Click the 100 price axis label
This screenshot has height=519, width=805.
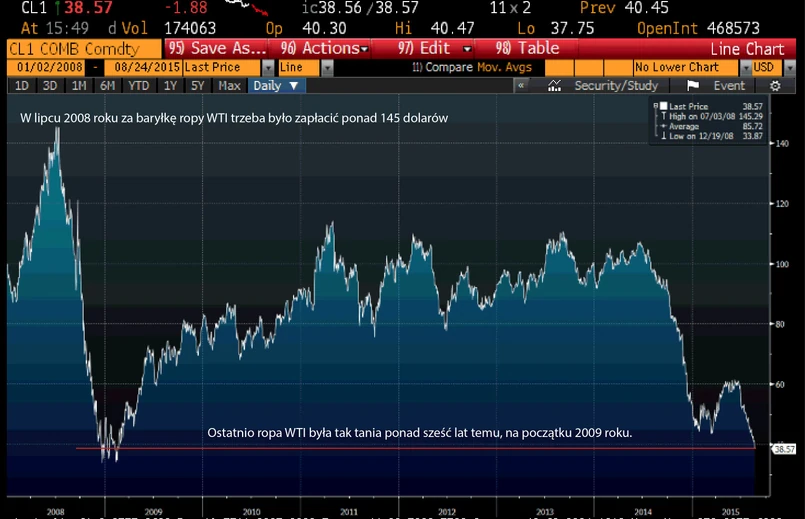coord(782,264)
